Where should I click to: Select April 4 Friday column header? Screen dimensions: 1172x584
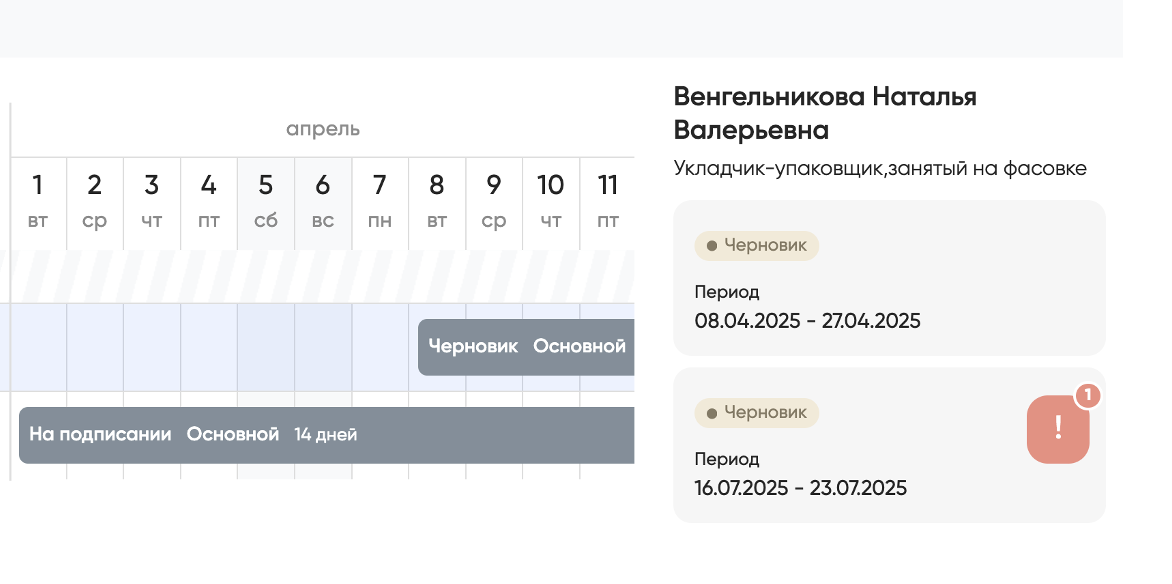pyautogui.click(x=209, y=202)
